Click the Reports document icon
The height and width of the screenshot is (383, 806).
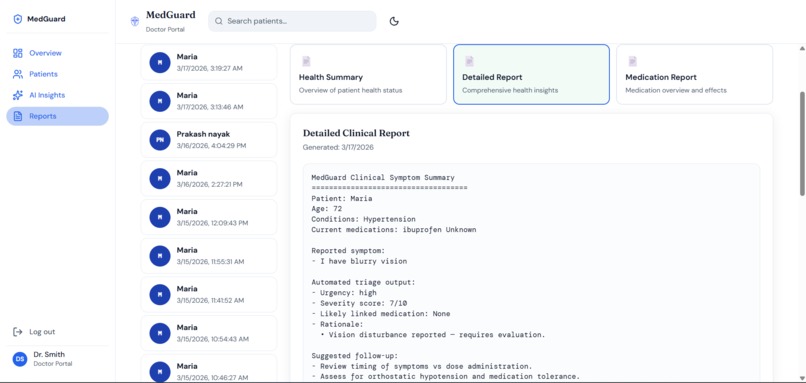click(18, 116)
